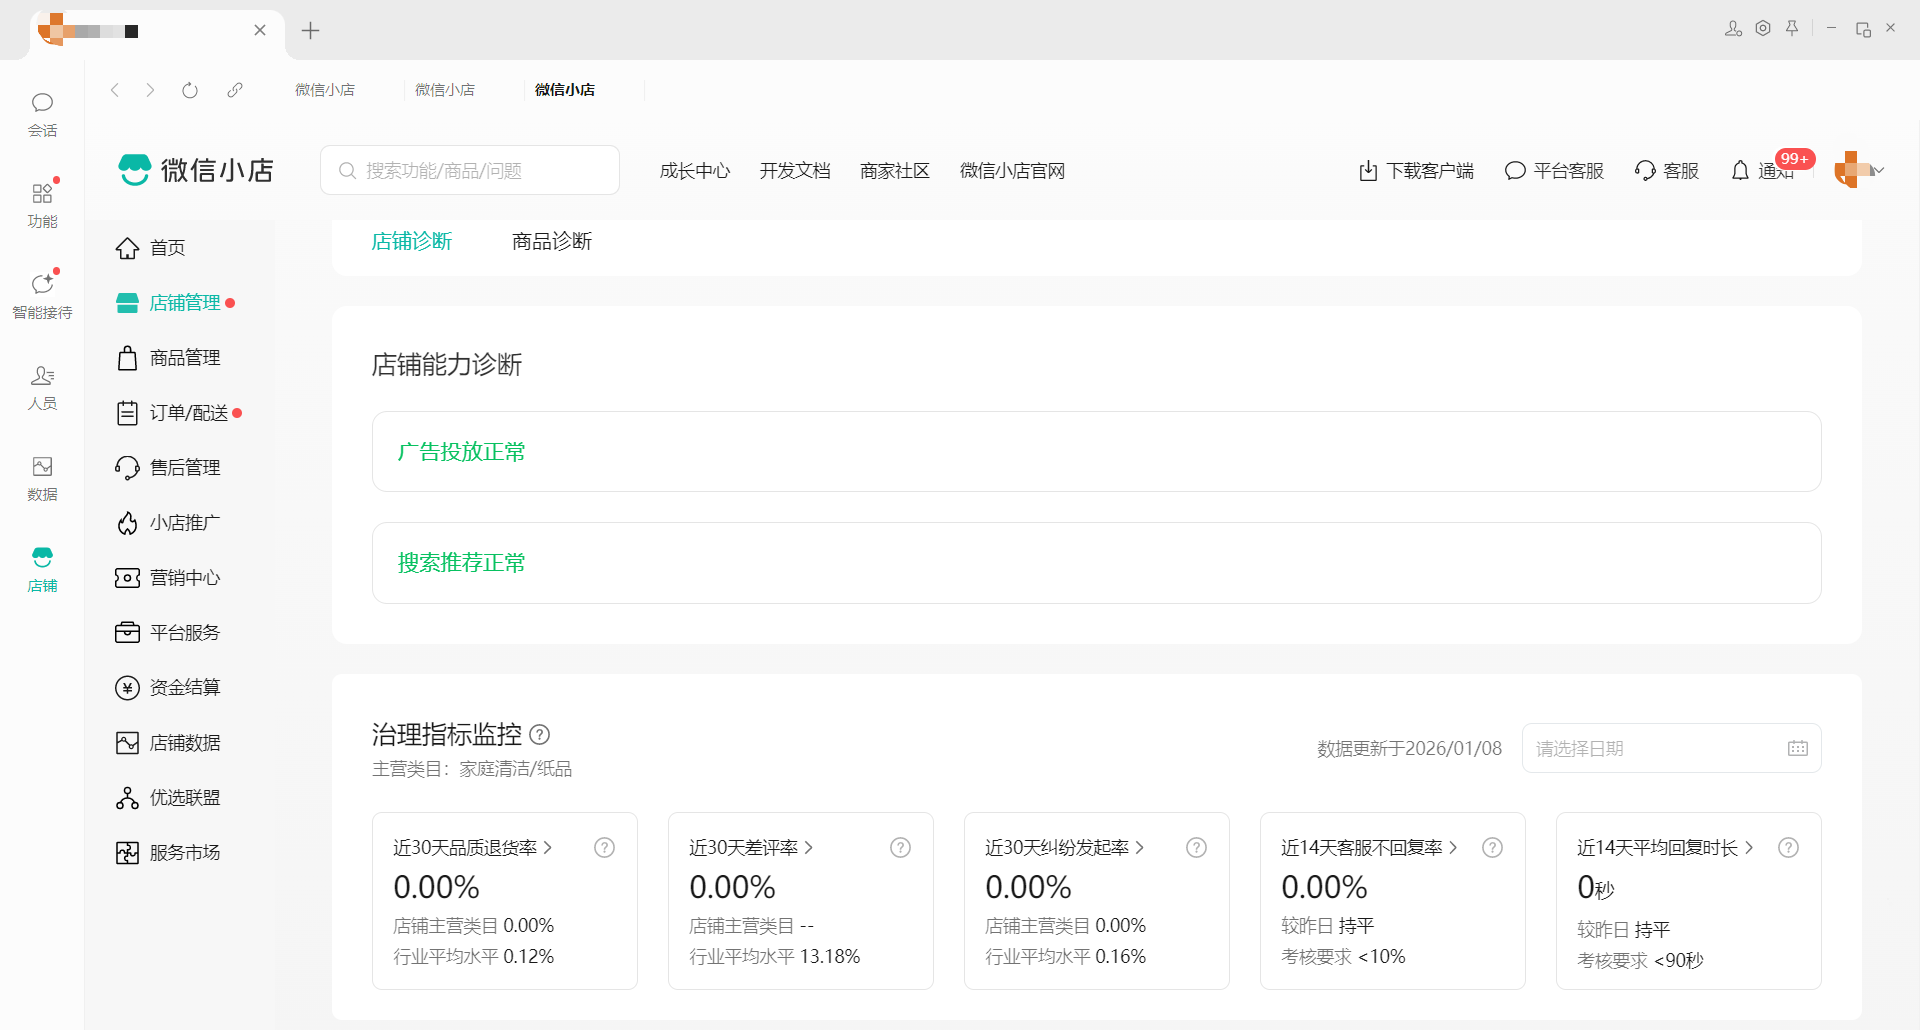Show help for 近30天差评率
Screen dimensions: 1920x1030
900,848
